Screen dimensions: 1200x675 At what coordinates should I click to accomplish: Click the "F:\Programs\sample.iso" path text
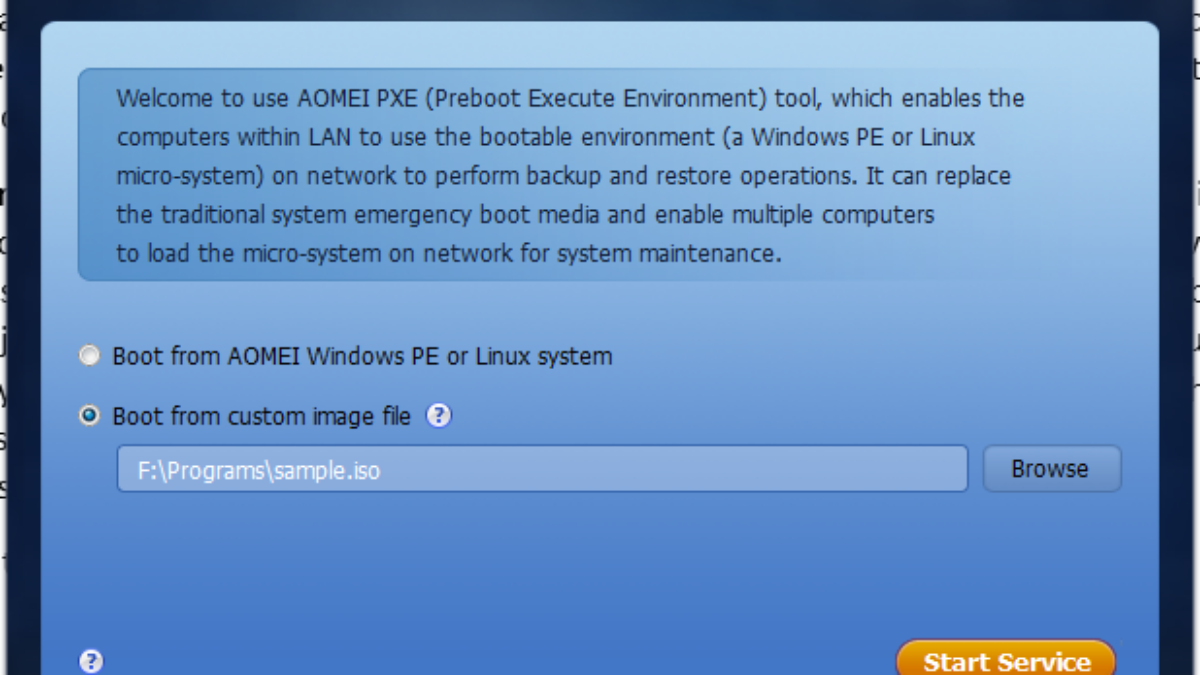tap(259, 470)
